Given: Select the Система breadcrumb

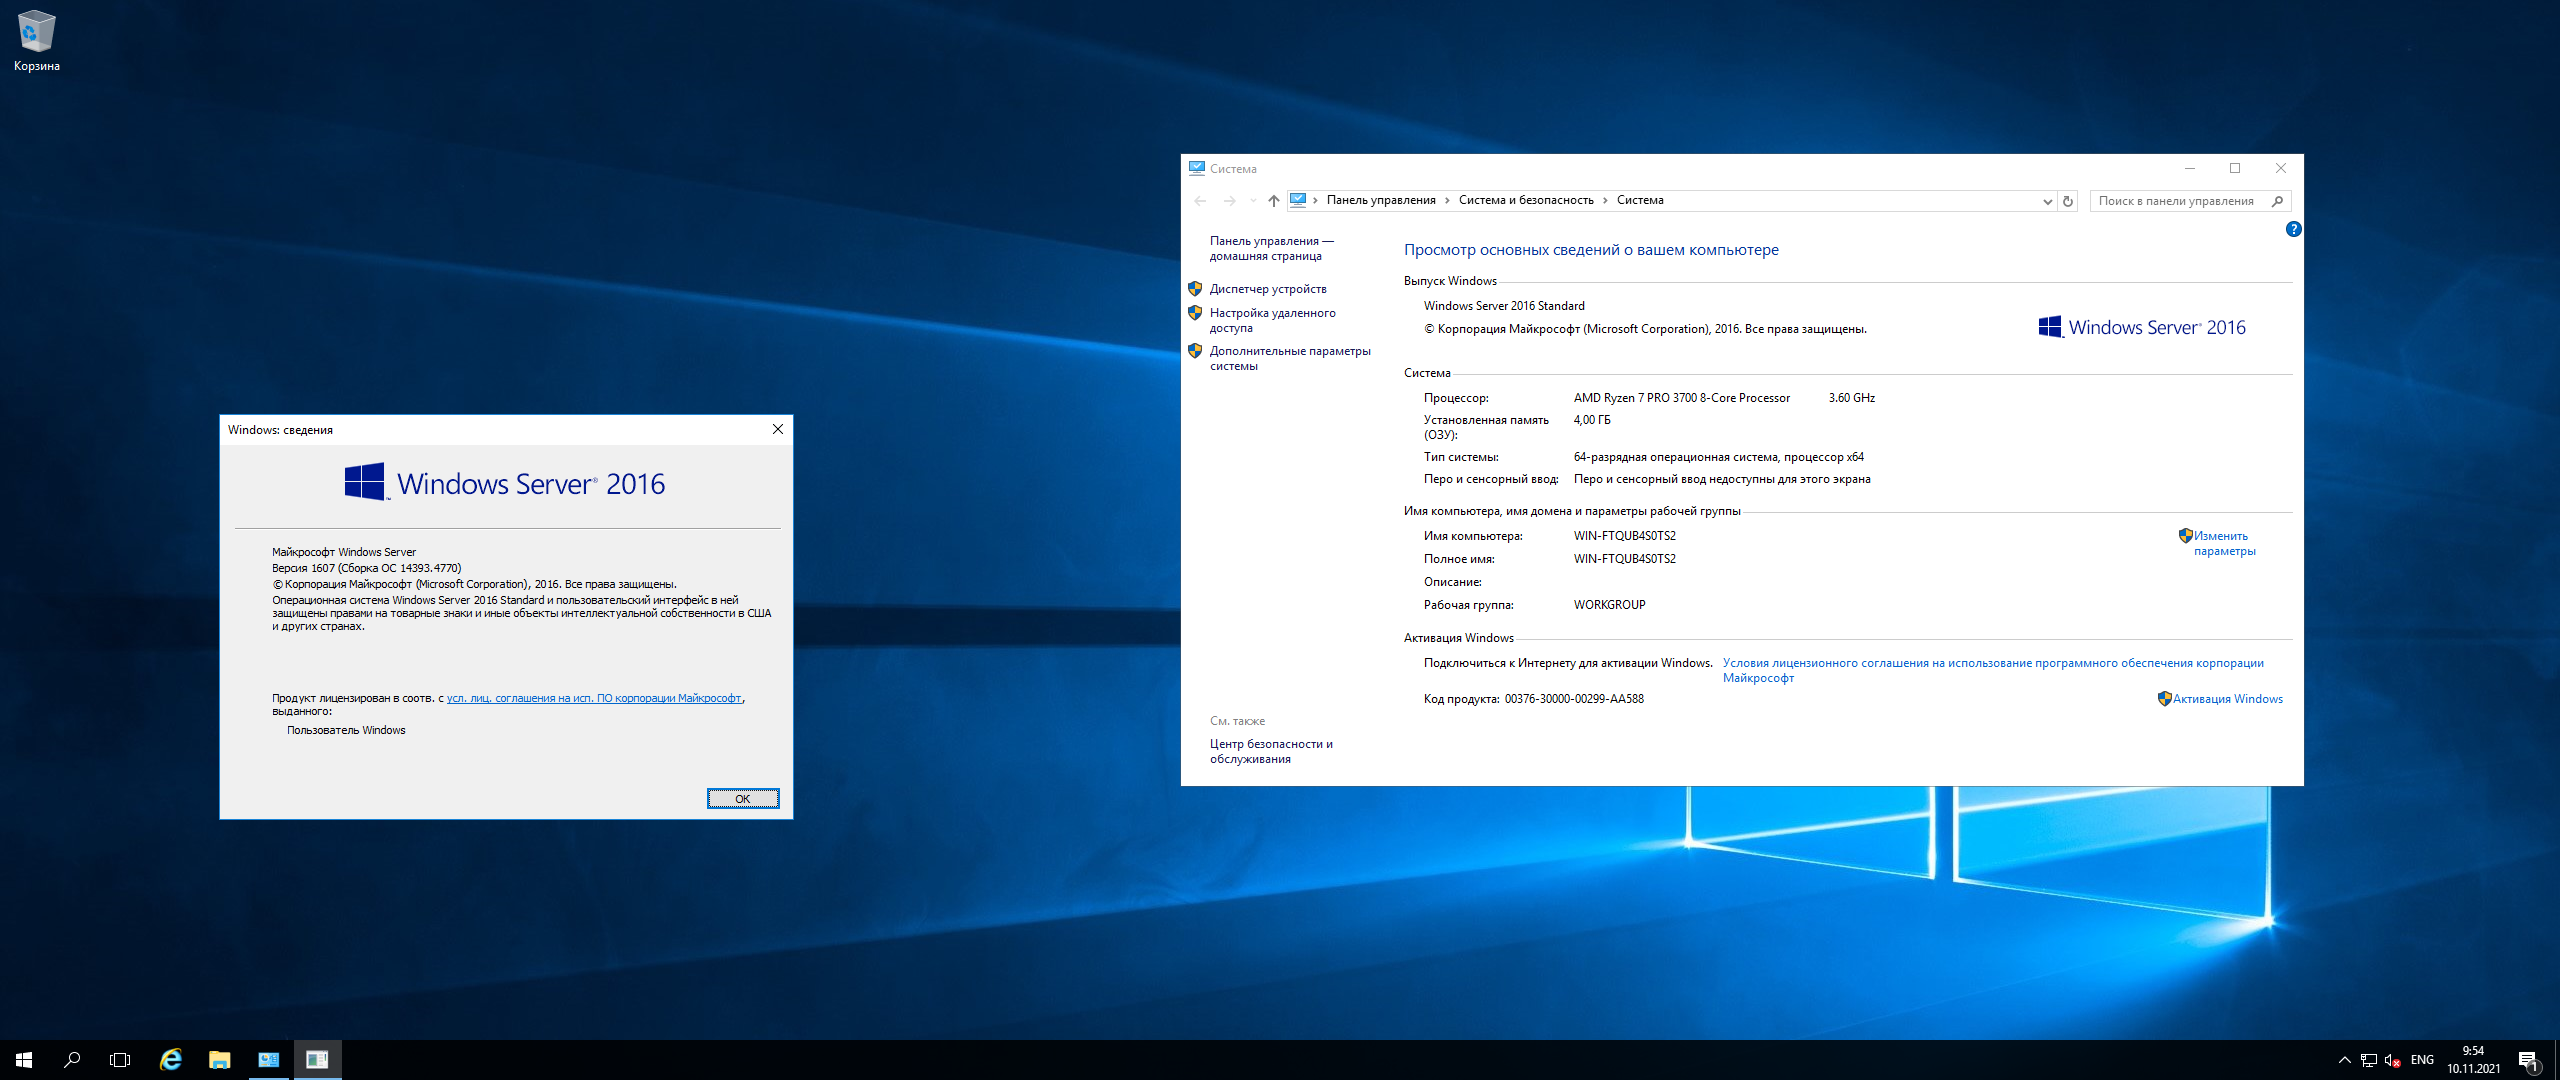Looking at the screenshot, I should (1640, 200).
